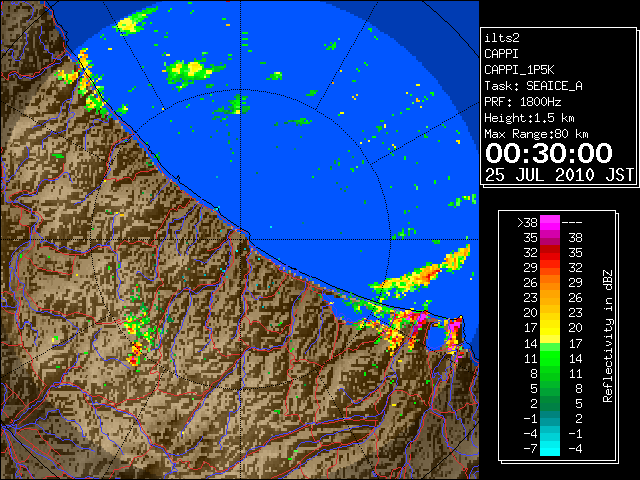Click the 'Max Range:80 km' text
Screen dimensions: 640x480
coord(536,134)
